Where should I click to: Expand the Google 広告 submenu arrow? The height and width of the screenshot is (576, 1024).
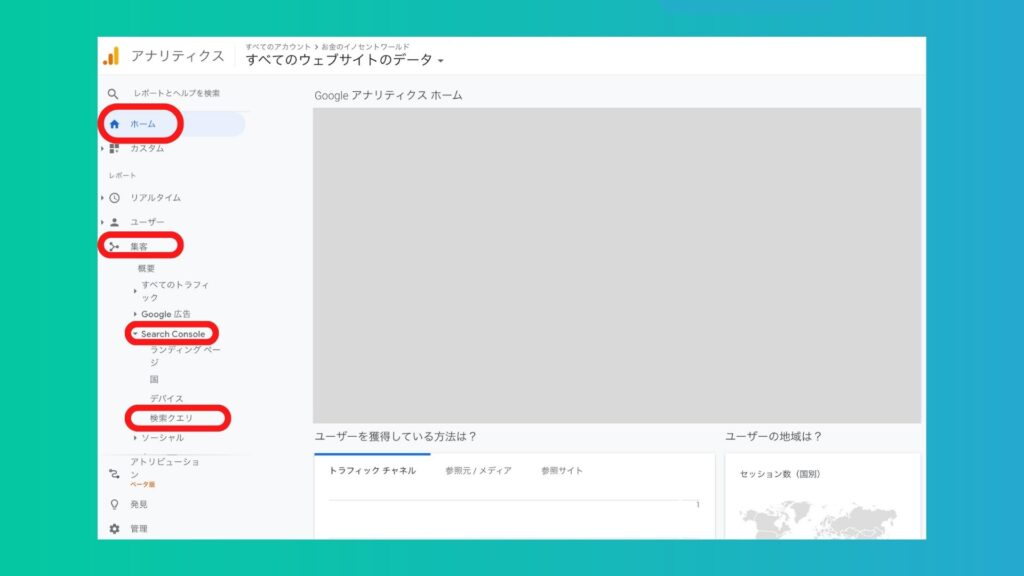[x=135, y=314]
